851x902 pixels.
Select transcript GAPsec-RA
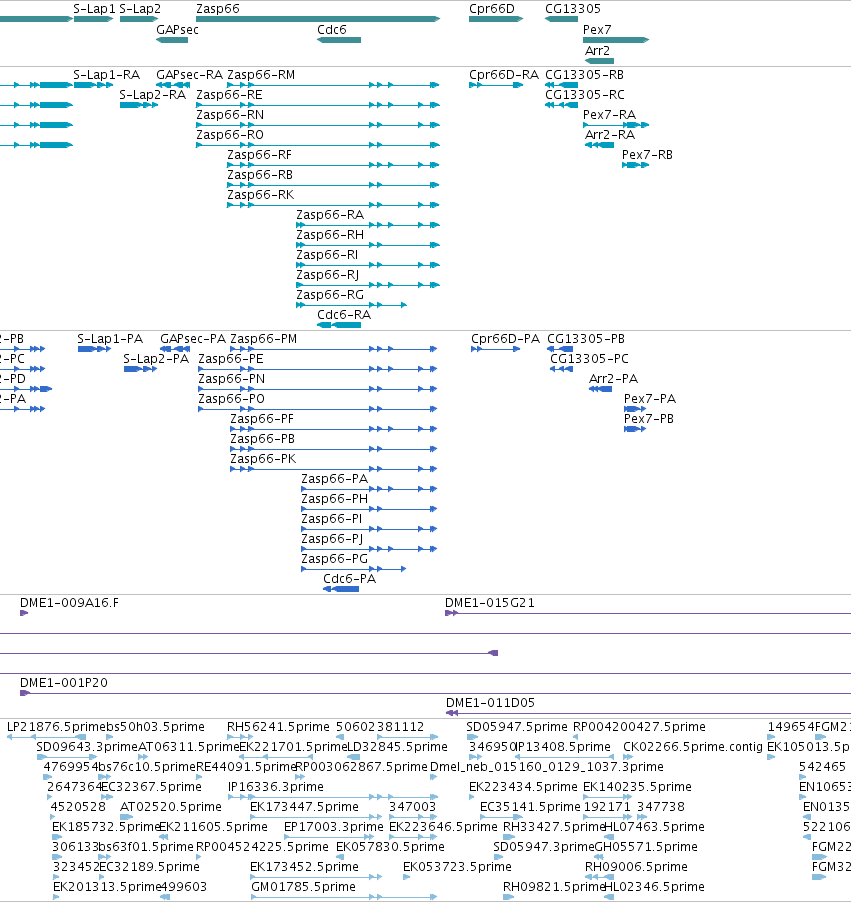click(189, 75)
